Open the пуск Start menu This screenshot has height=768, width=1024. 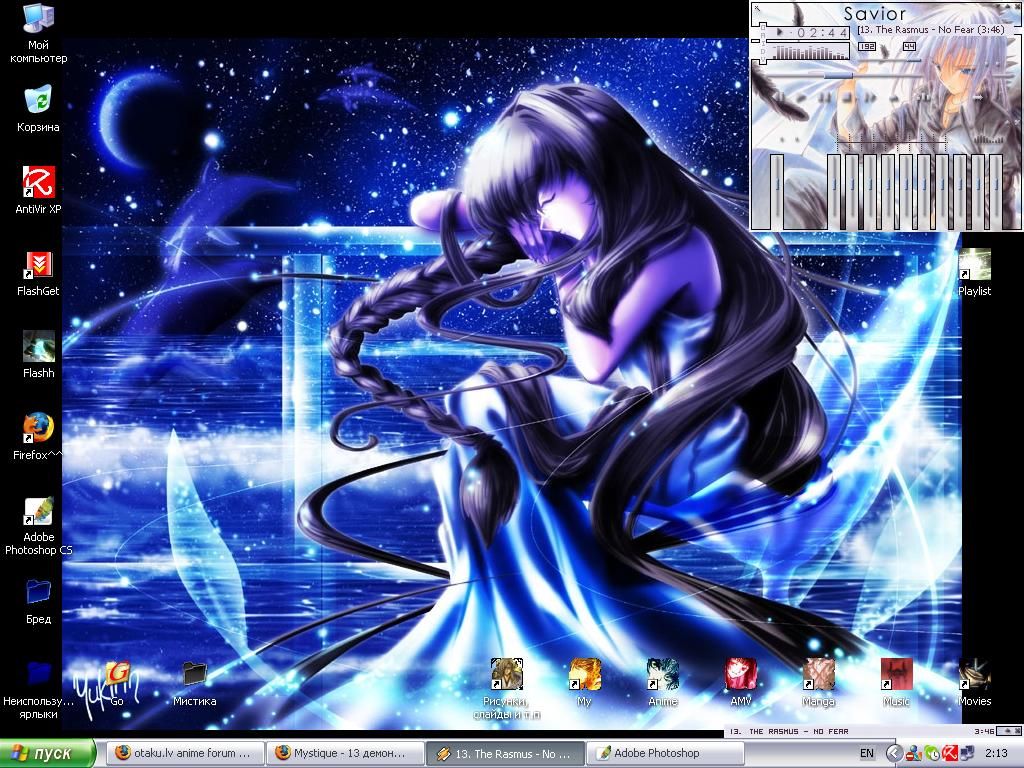(48, 753)
